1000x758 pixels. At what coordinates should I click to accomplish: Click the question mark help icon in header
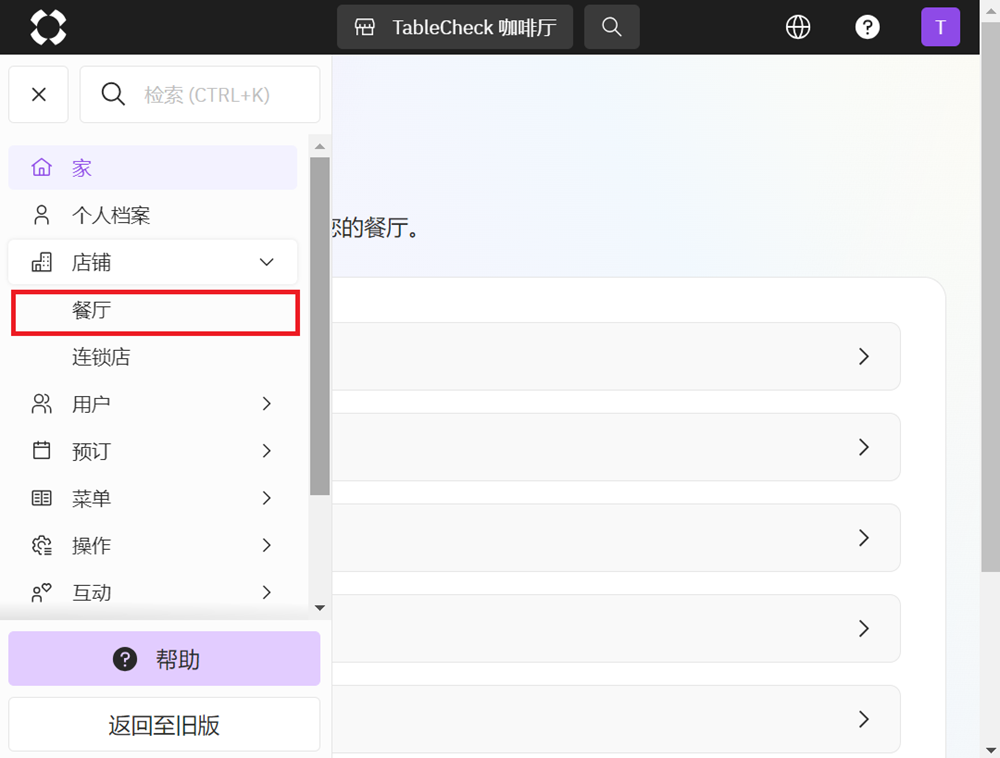867,27
